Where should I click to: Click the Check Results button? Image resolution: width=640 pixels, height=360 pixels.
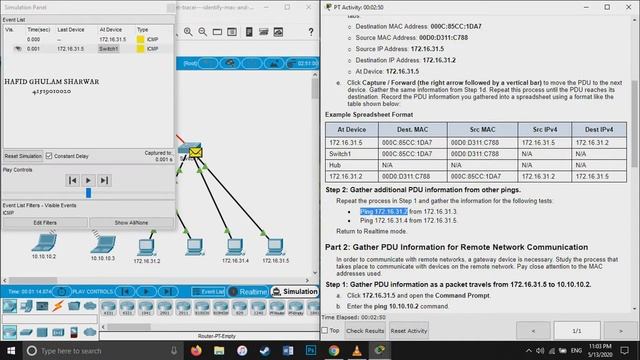click(365, 331)
